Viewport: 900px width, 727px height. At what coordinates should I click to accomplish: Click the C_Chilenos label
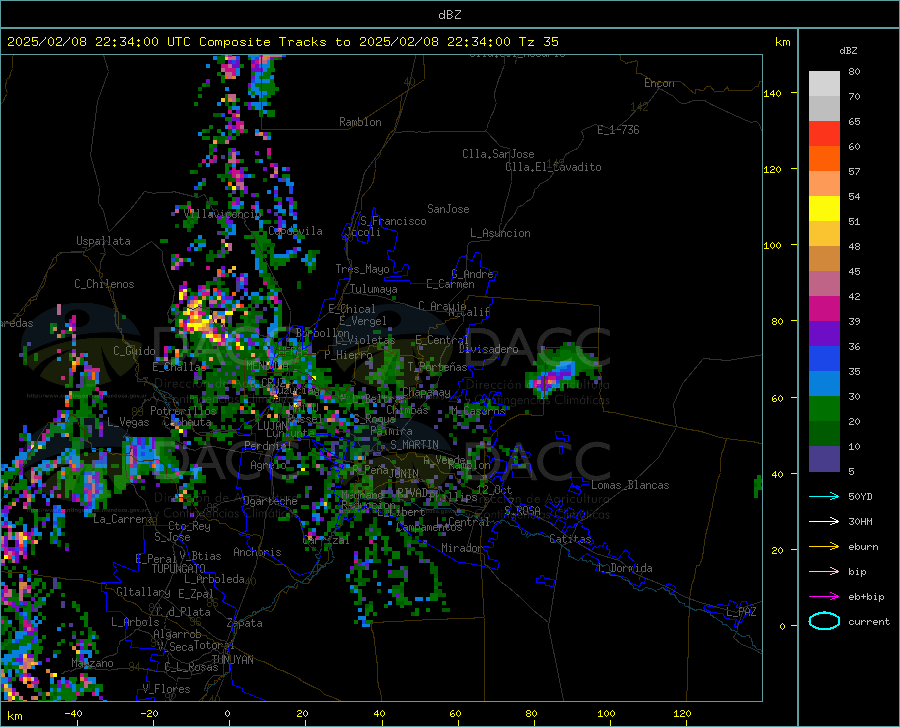pos(104,284)
